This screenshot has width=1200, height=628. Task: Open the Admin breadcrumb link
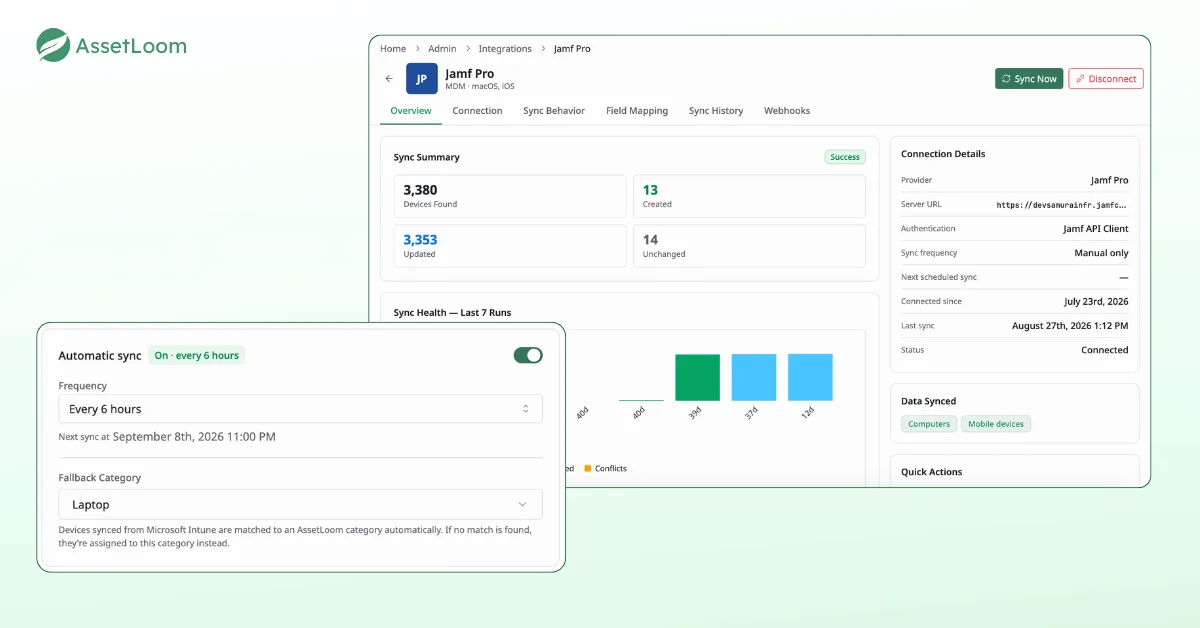[442, 48]
